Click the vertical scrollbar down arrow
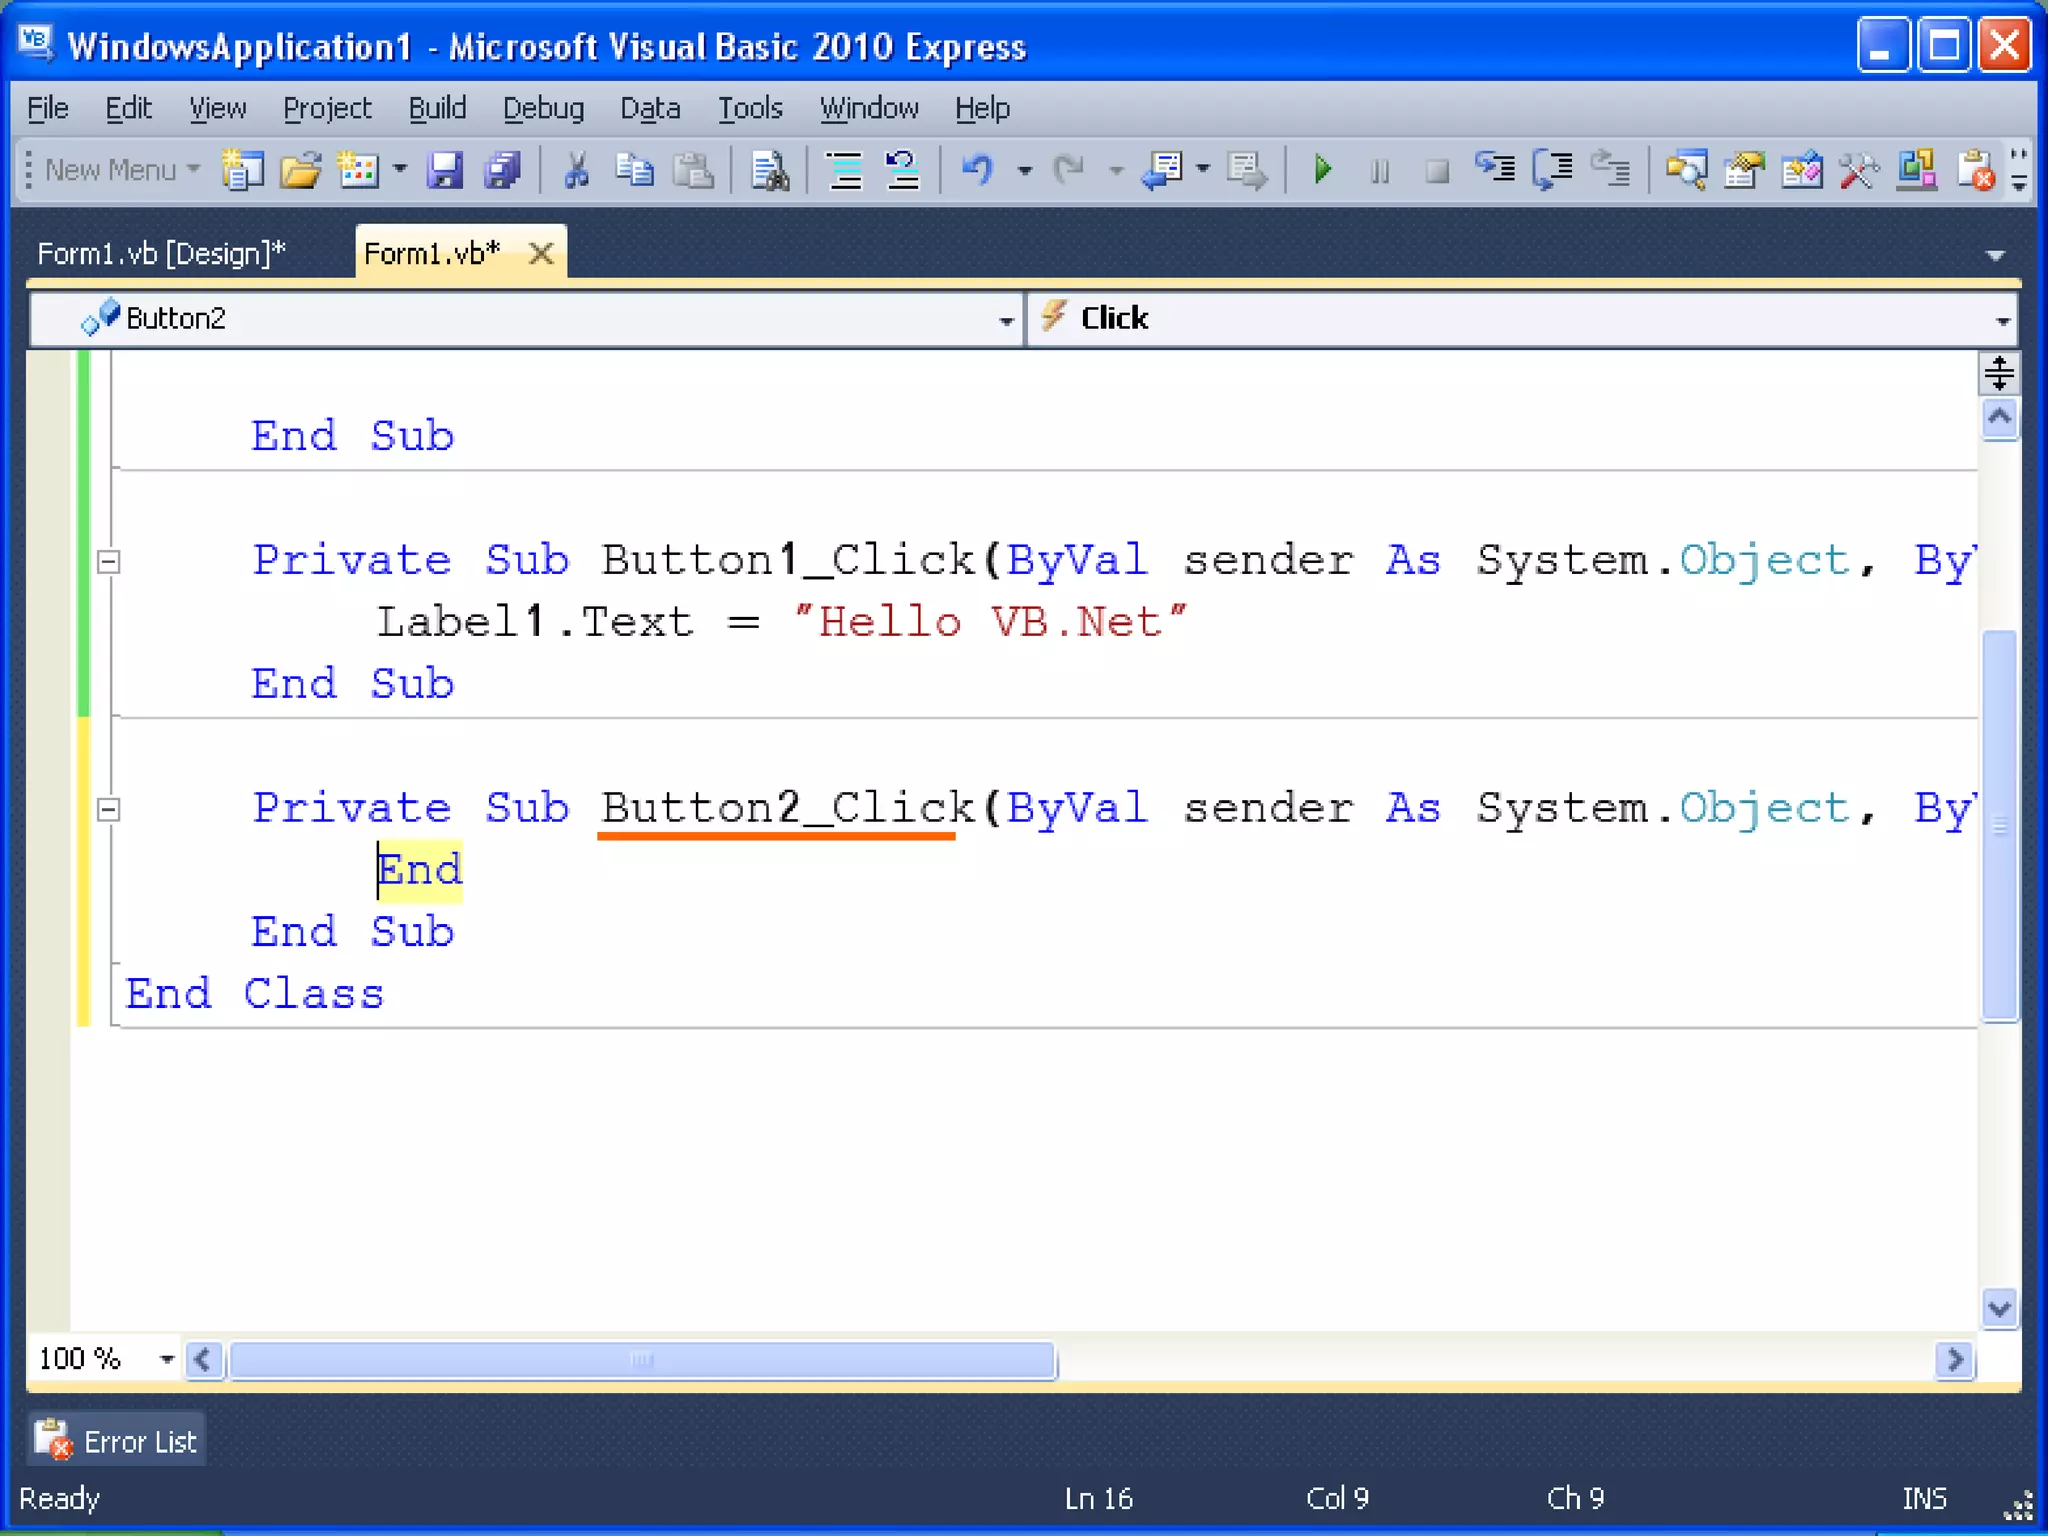 [1998, 1308]
